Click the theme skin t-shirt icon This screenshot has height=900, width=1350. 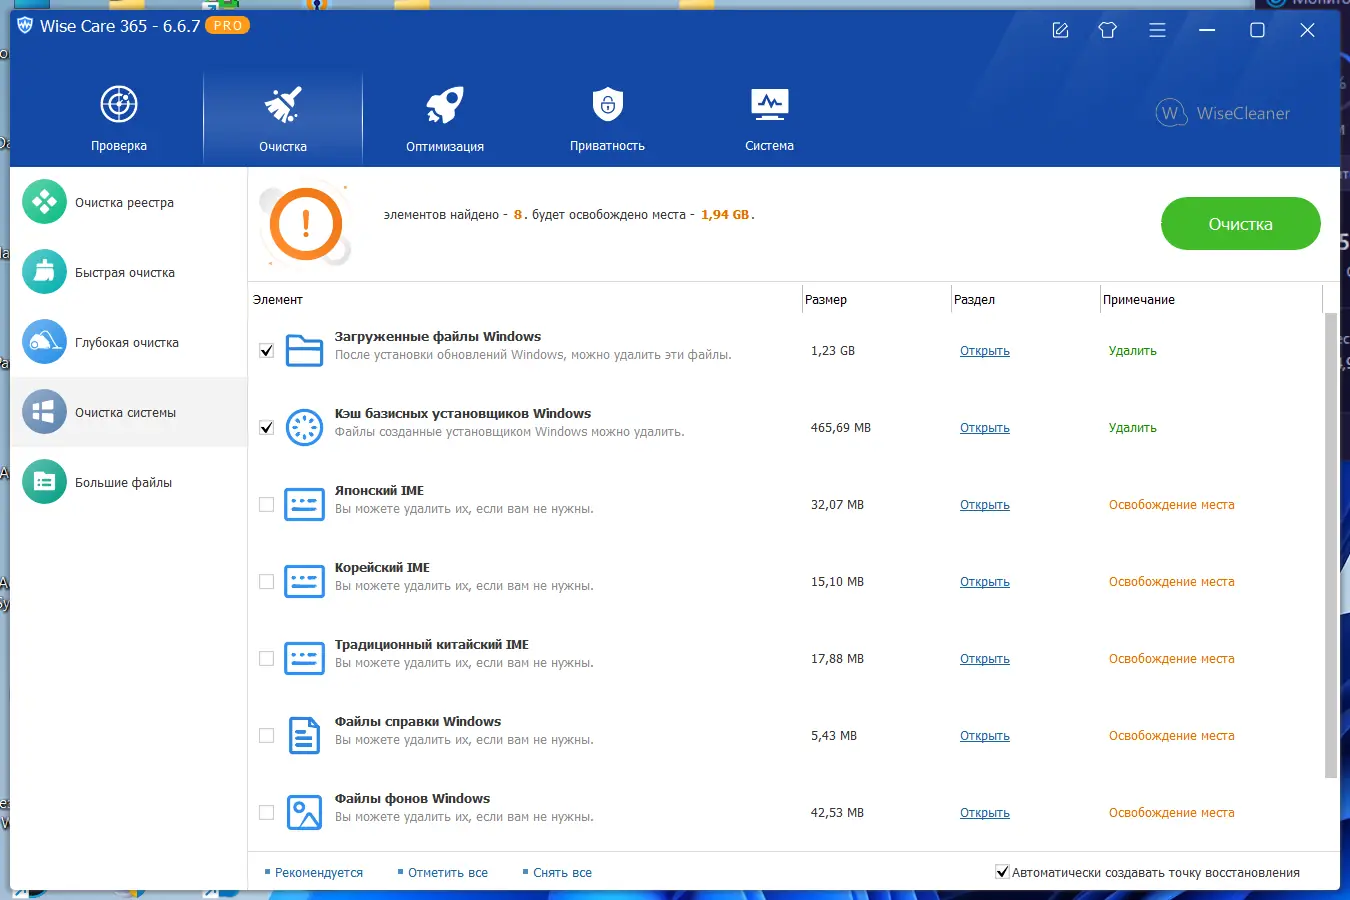click(1107, 30)
